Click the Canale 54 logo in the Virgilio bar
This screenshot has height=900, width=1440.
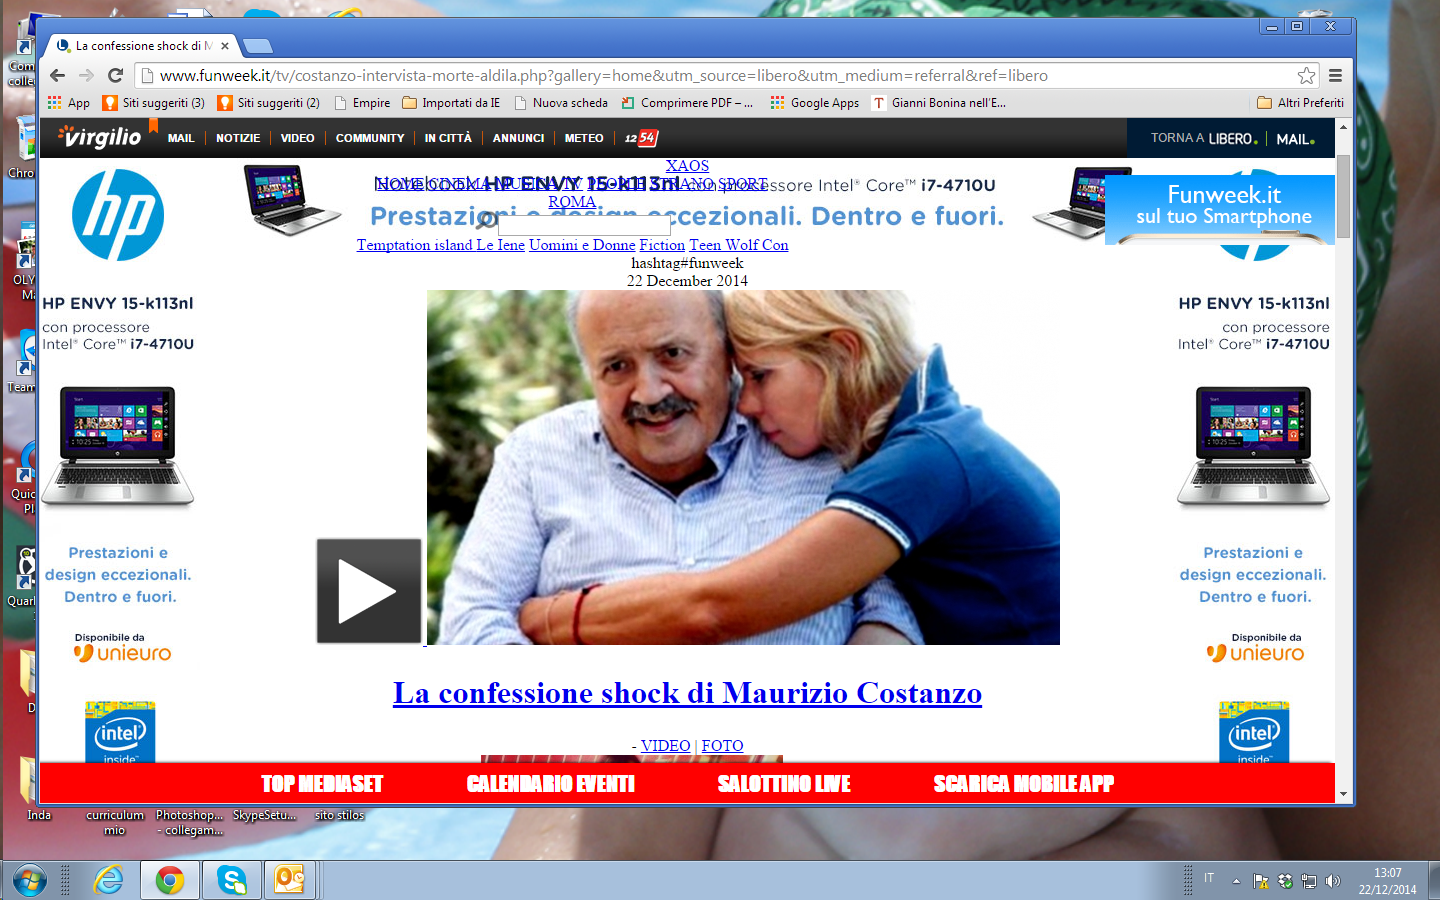pyautogui.click(x=639, y=138)
